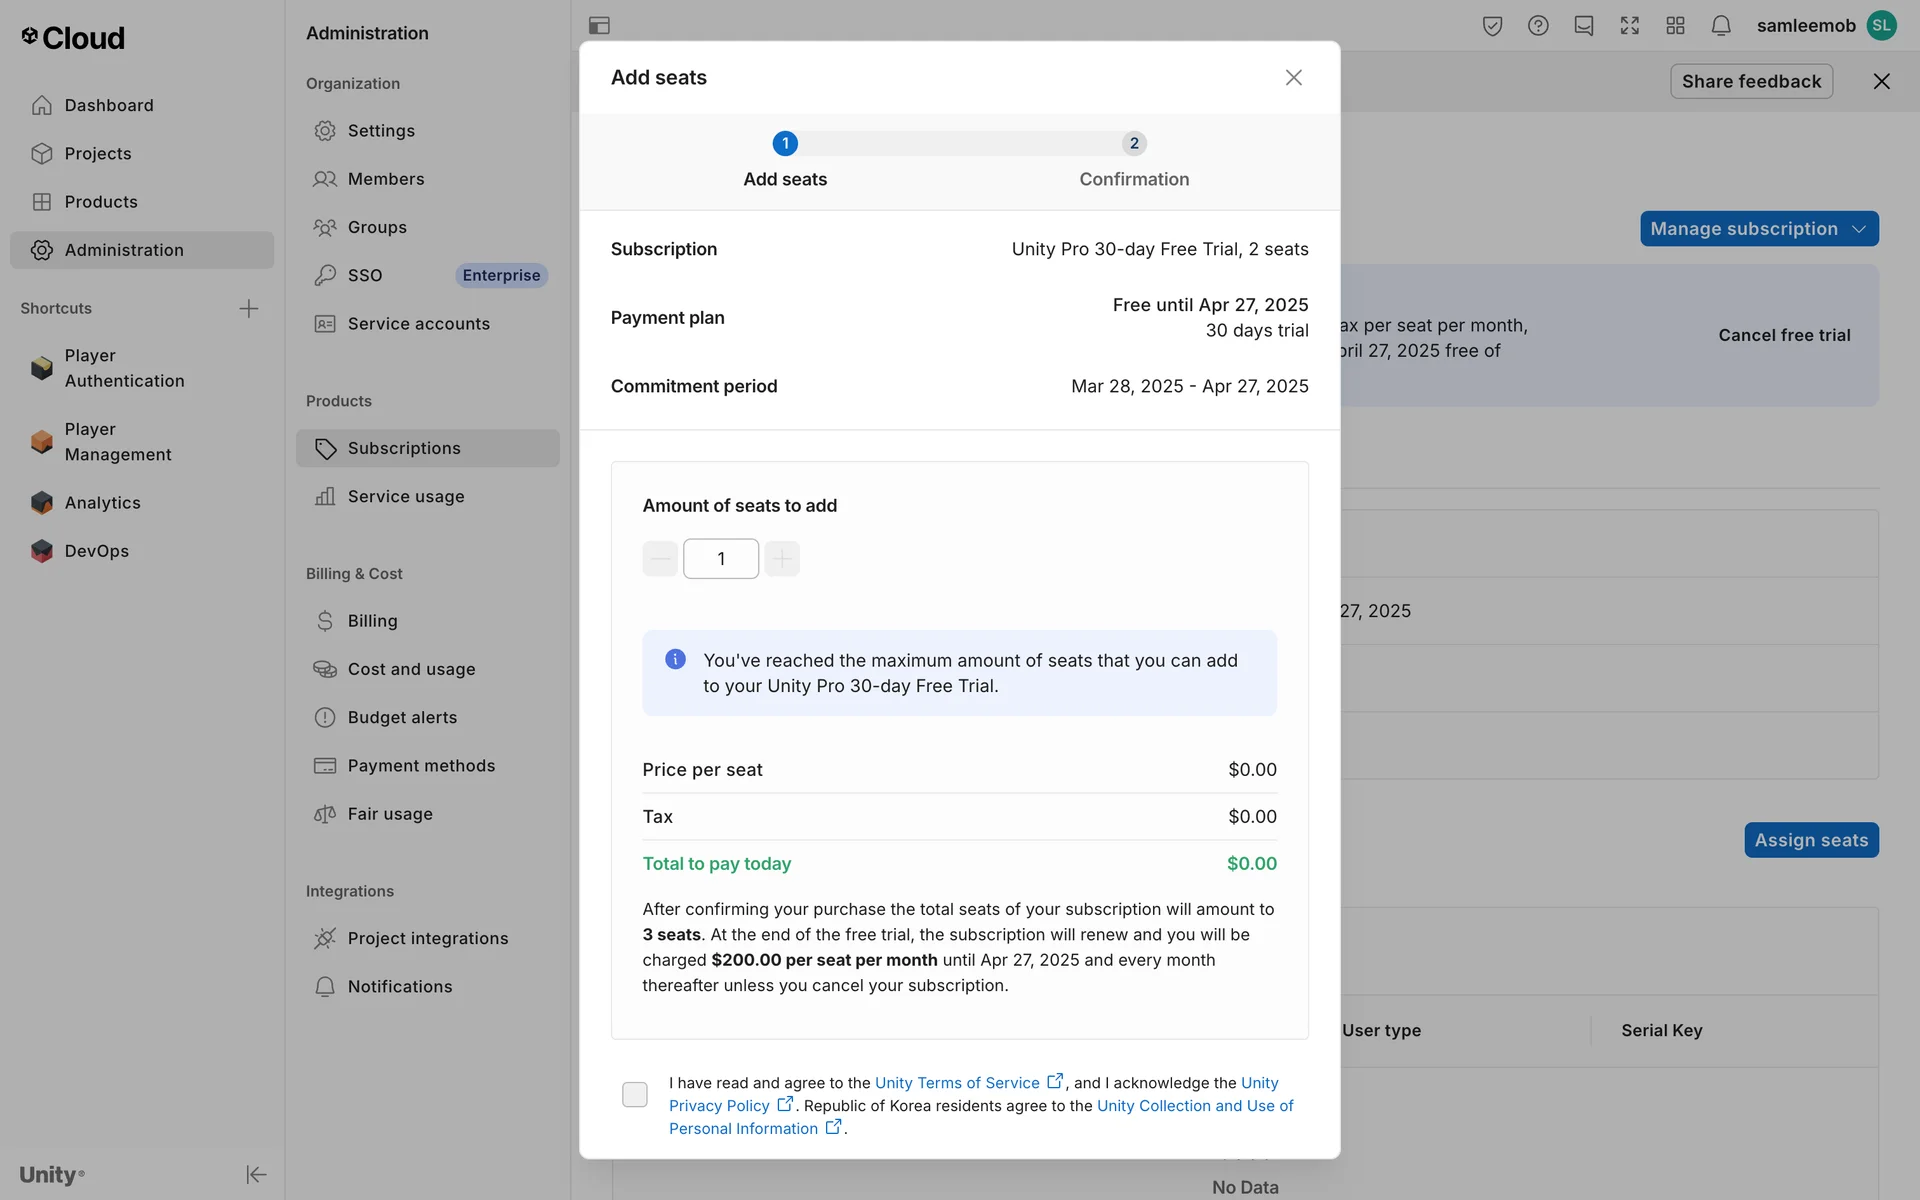Screen dimensions: 1920x1200
Task: Open the Unity Terms of Service link
Action: [957, 1083]
